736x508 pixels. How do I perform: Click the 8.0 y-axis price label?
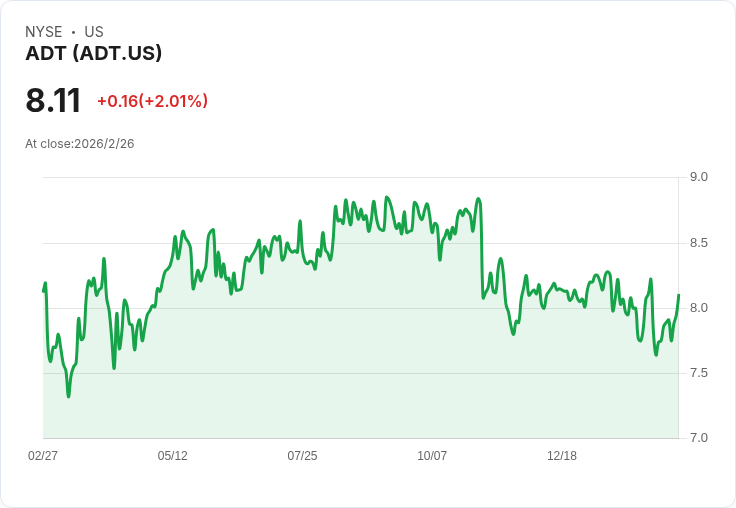click(x=699, y=308)
